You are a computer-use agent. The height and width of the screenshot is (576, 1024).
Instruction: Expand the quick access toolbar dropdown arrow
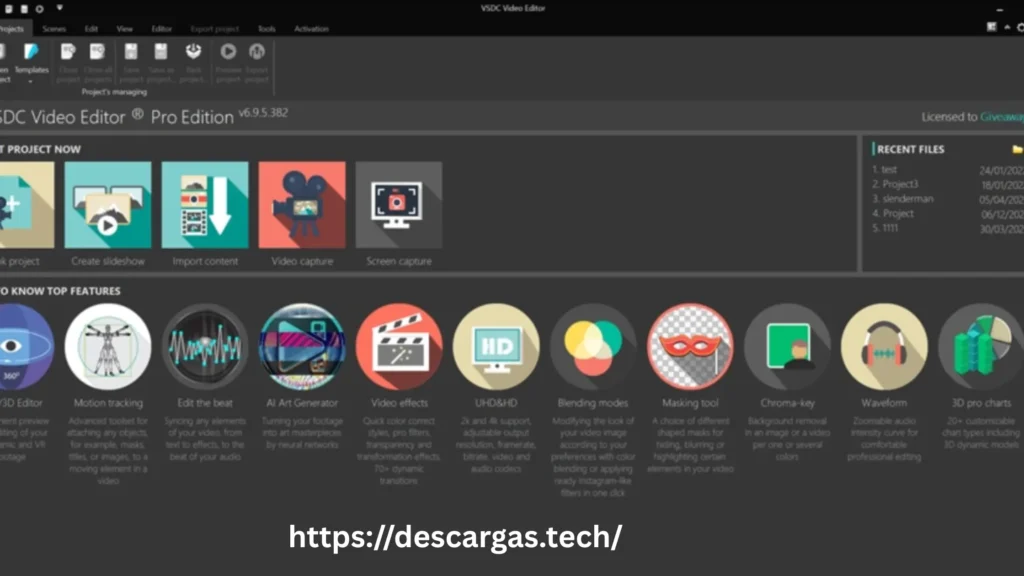(59, 8)
